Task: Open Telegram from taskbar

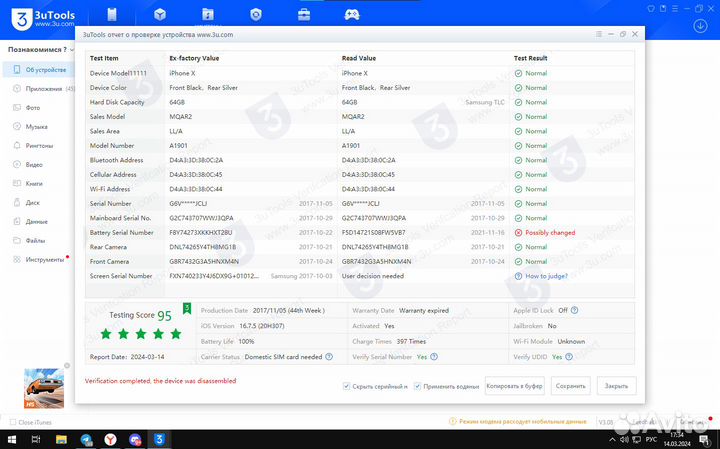Action: pyautogui.click(x=86, y=439)
